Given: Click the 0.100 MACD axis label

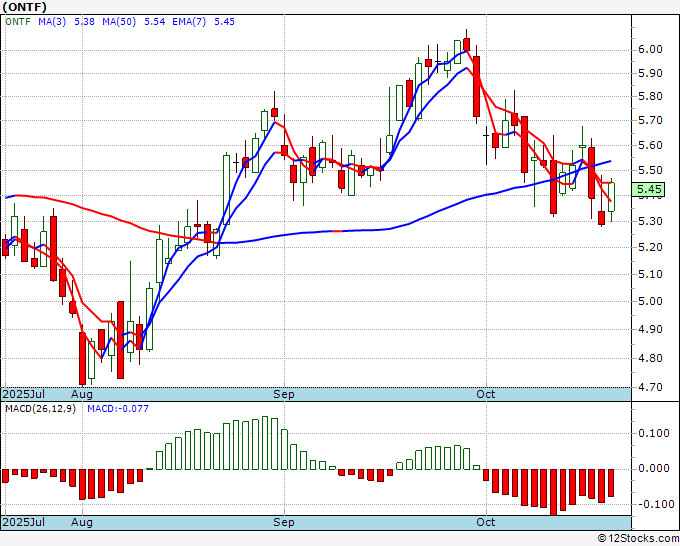Looking at the screenshot, I should coord(654,433).
